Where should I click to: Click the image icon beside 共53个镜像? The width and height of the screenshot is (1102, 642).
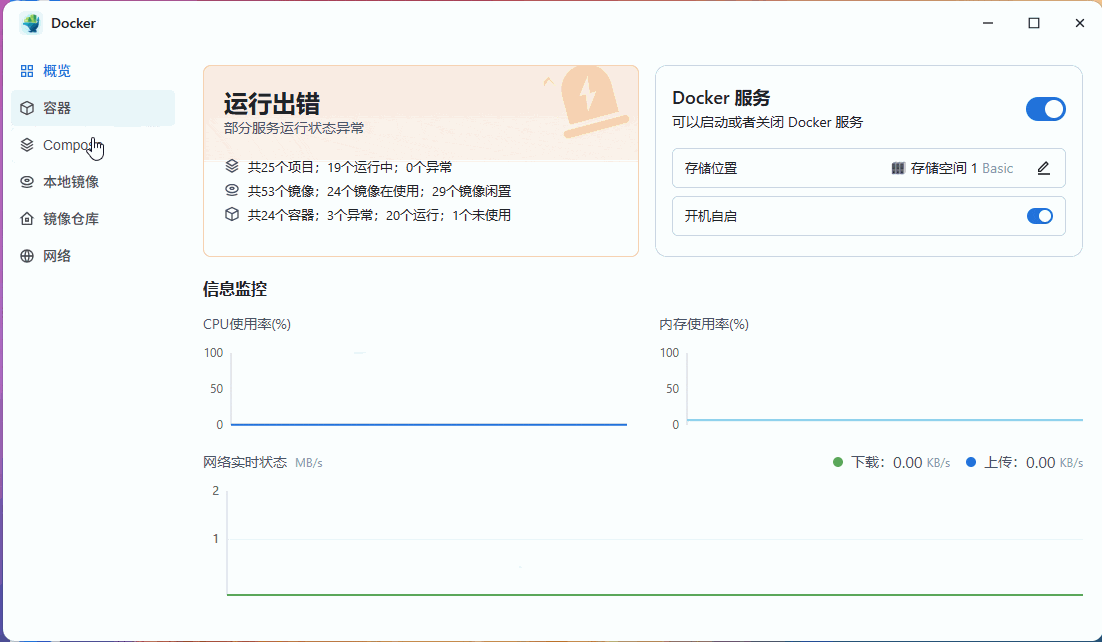(232, 191)
